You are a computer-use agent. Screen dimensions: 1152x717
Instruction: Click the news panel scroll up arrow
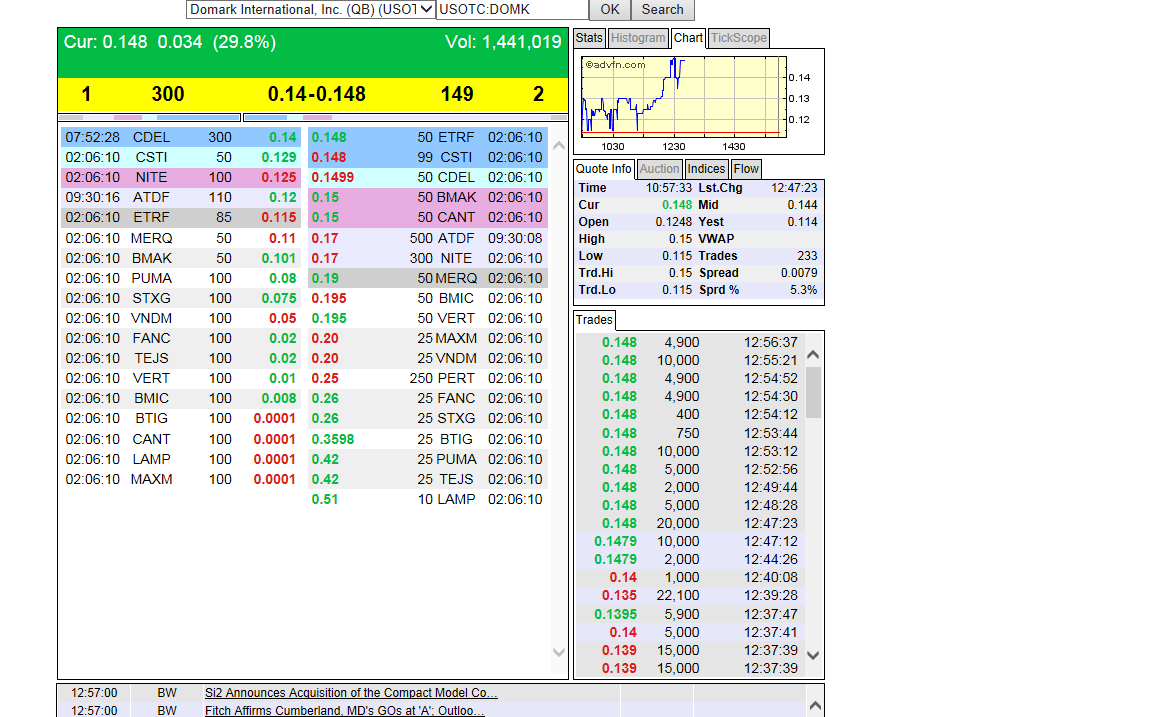815,706
